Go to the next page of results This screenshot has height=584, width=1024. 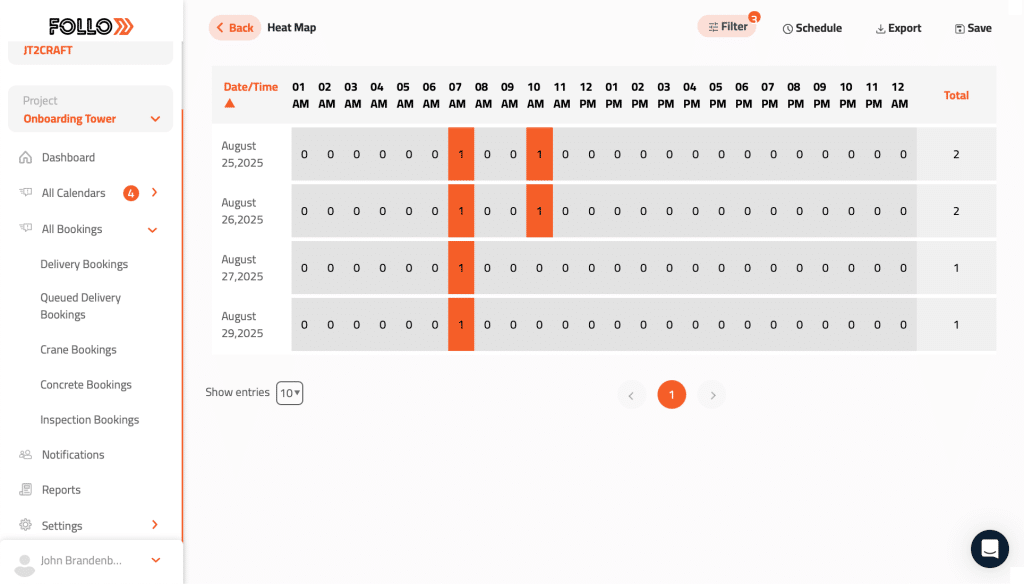point(712,394)
